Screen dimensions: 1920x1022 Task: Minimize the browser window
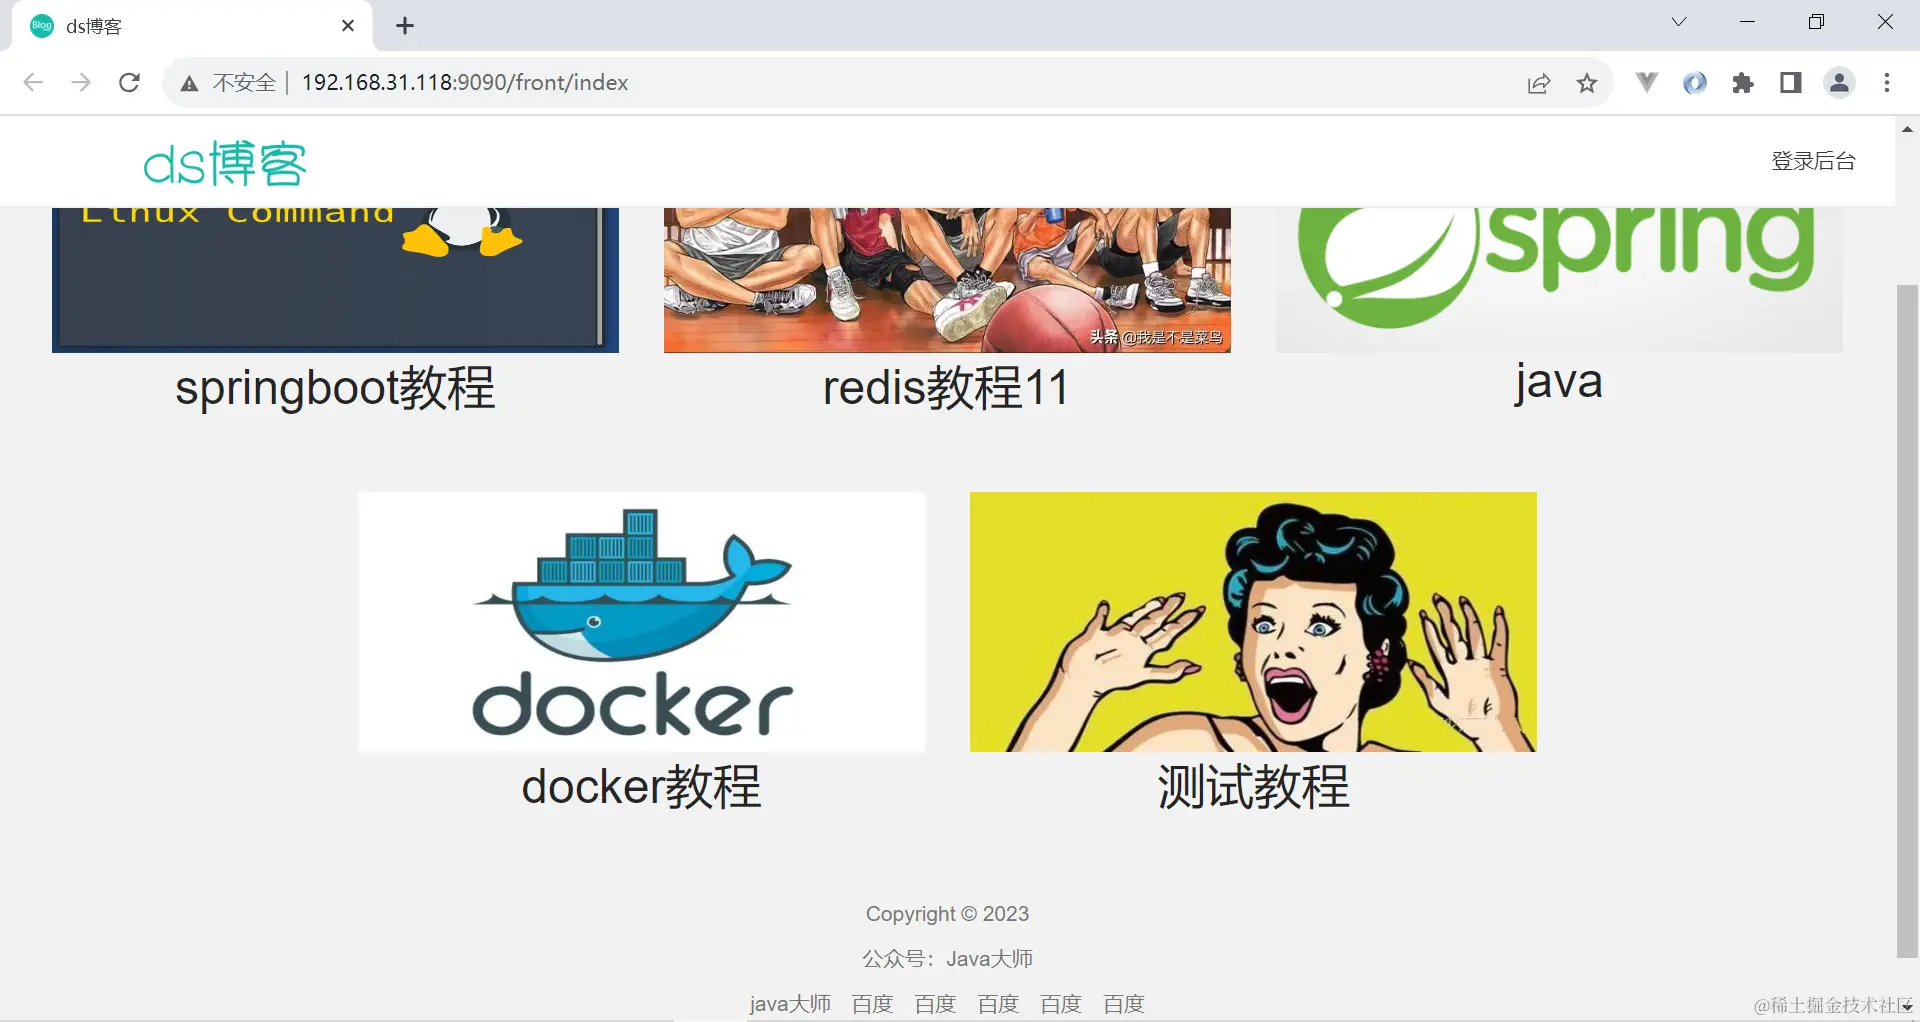click(1747, 22)
